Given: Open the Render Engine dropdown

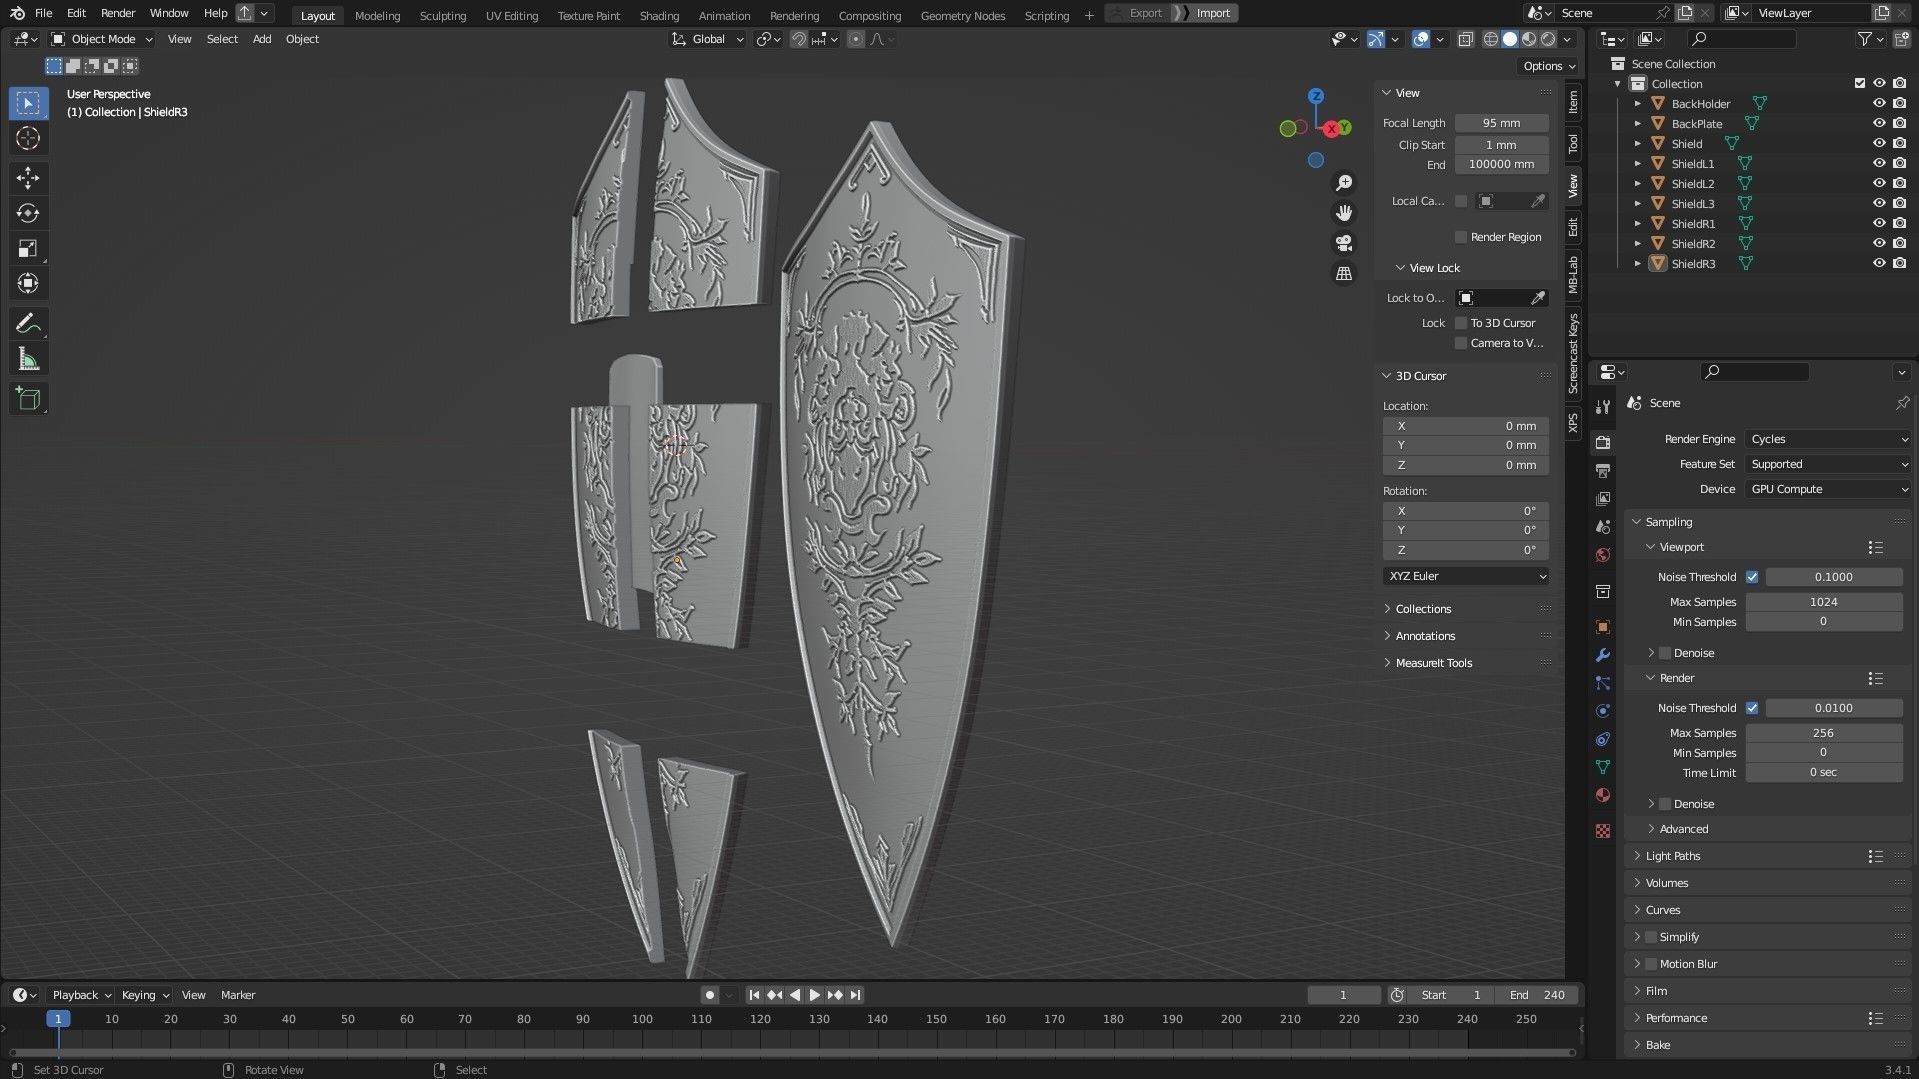Looking at the screenshot, I should (1828, 439).
